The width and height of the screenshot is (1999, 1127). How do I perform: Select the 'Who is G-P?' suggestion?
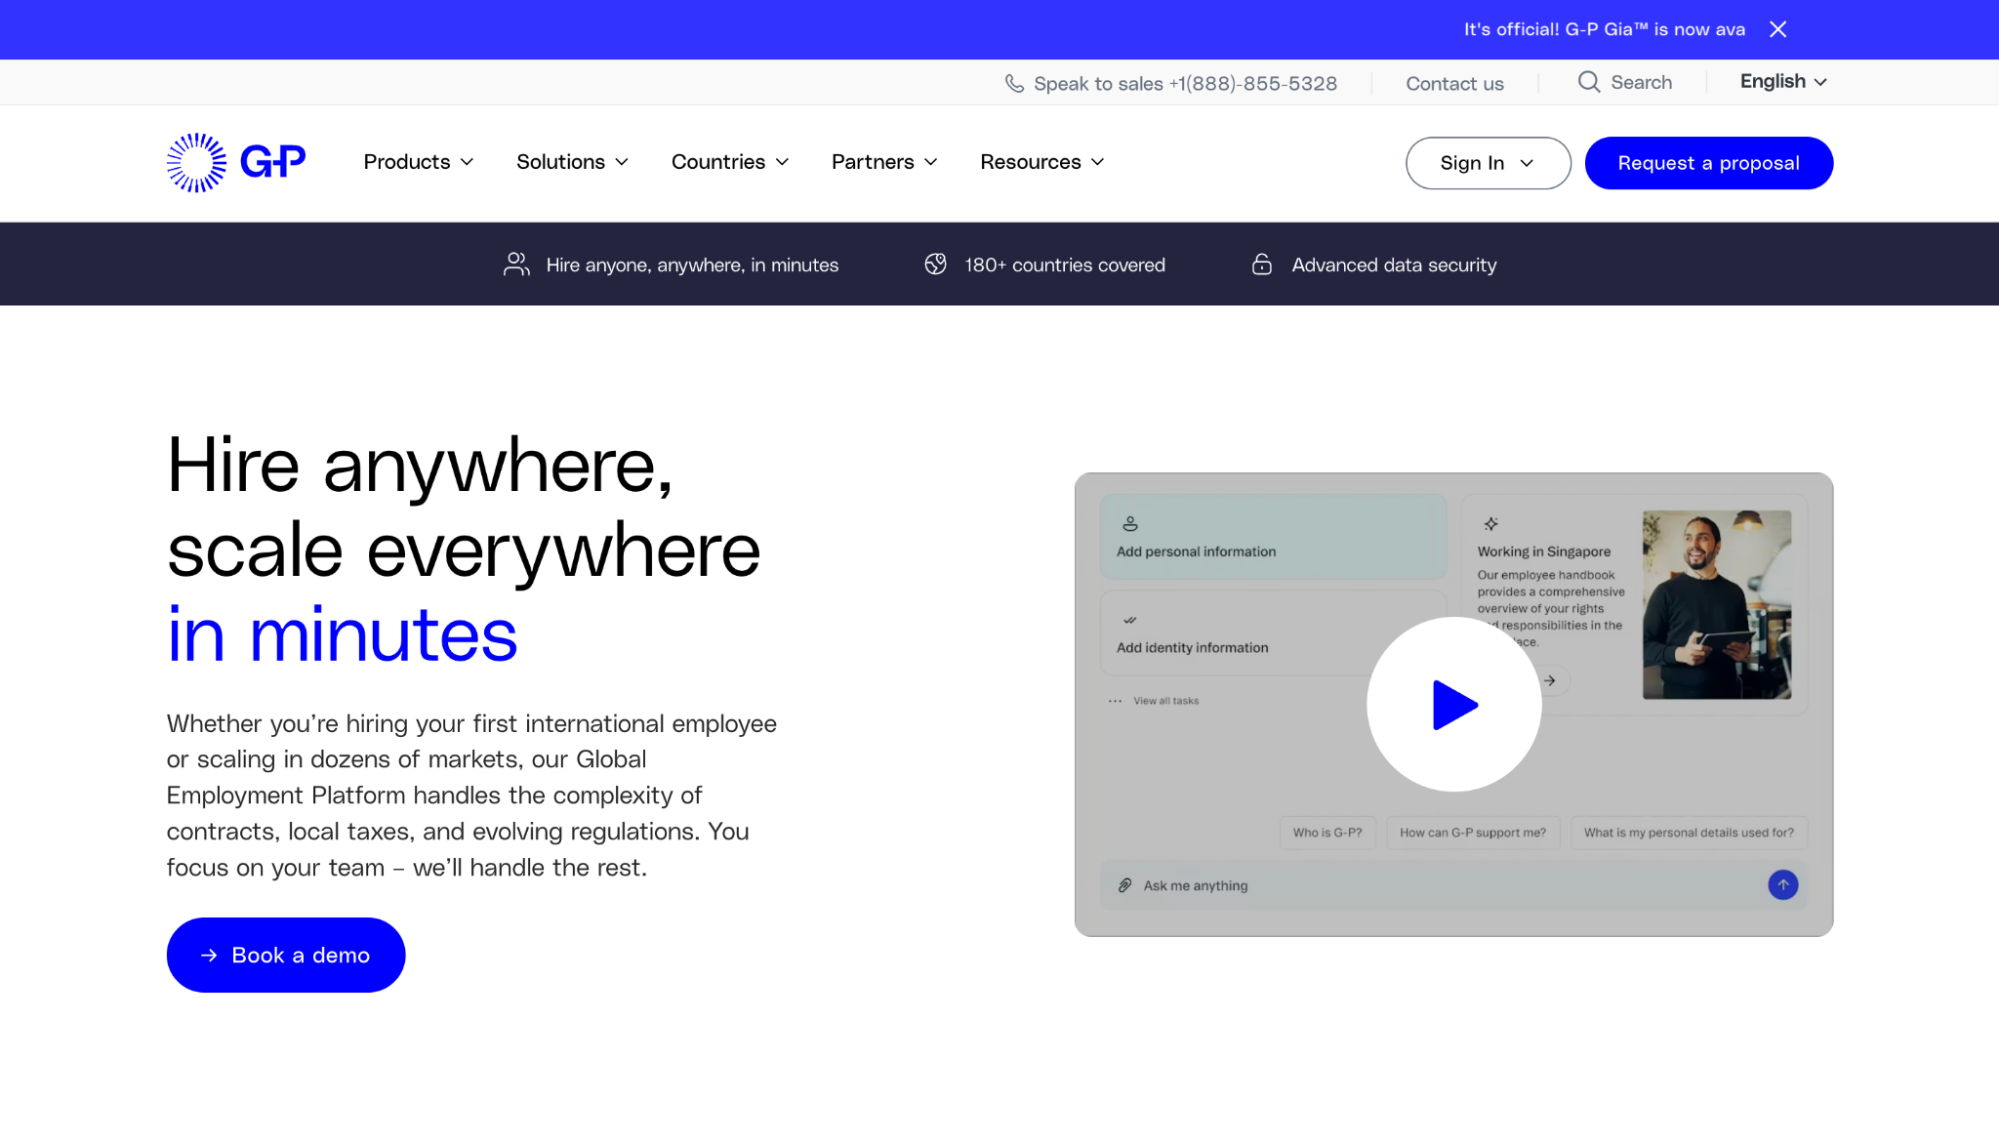[1327, 832]
